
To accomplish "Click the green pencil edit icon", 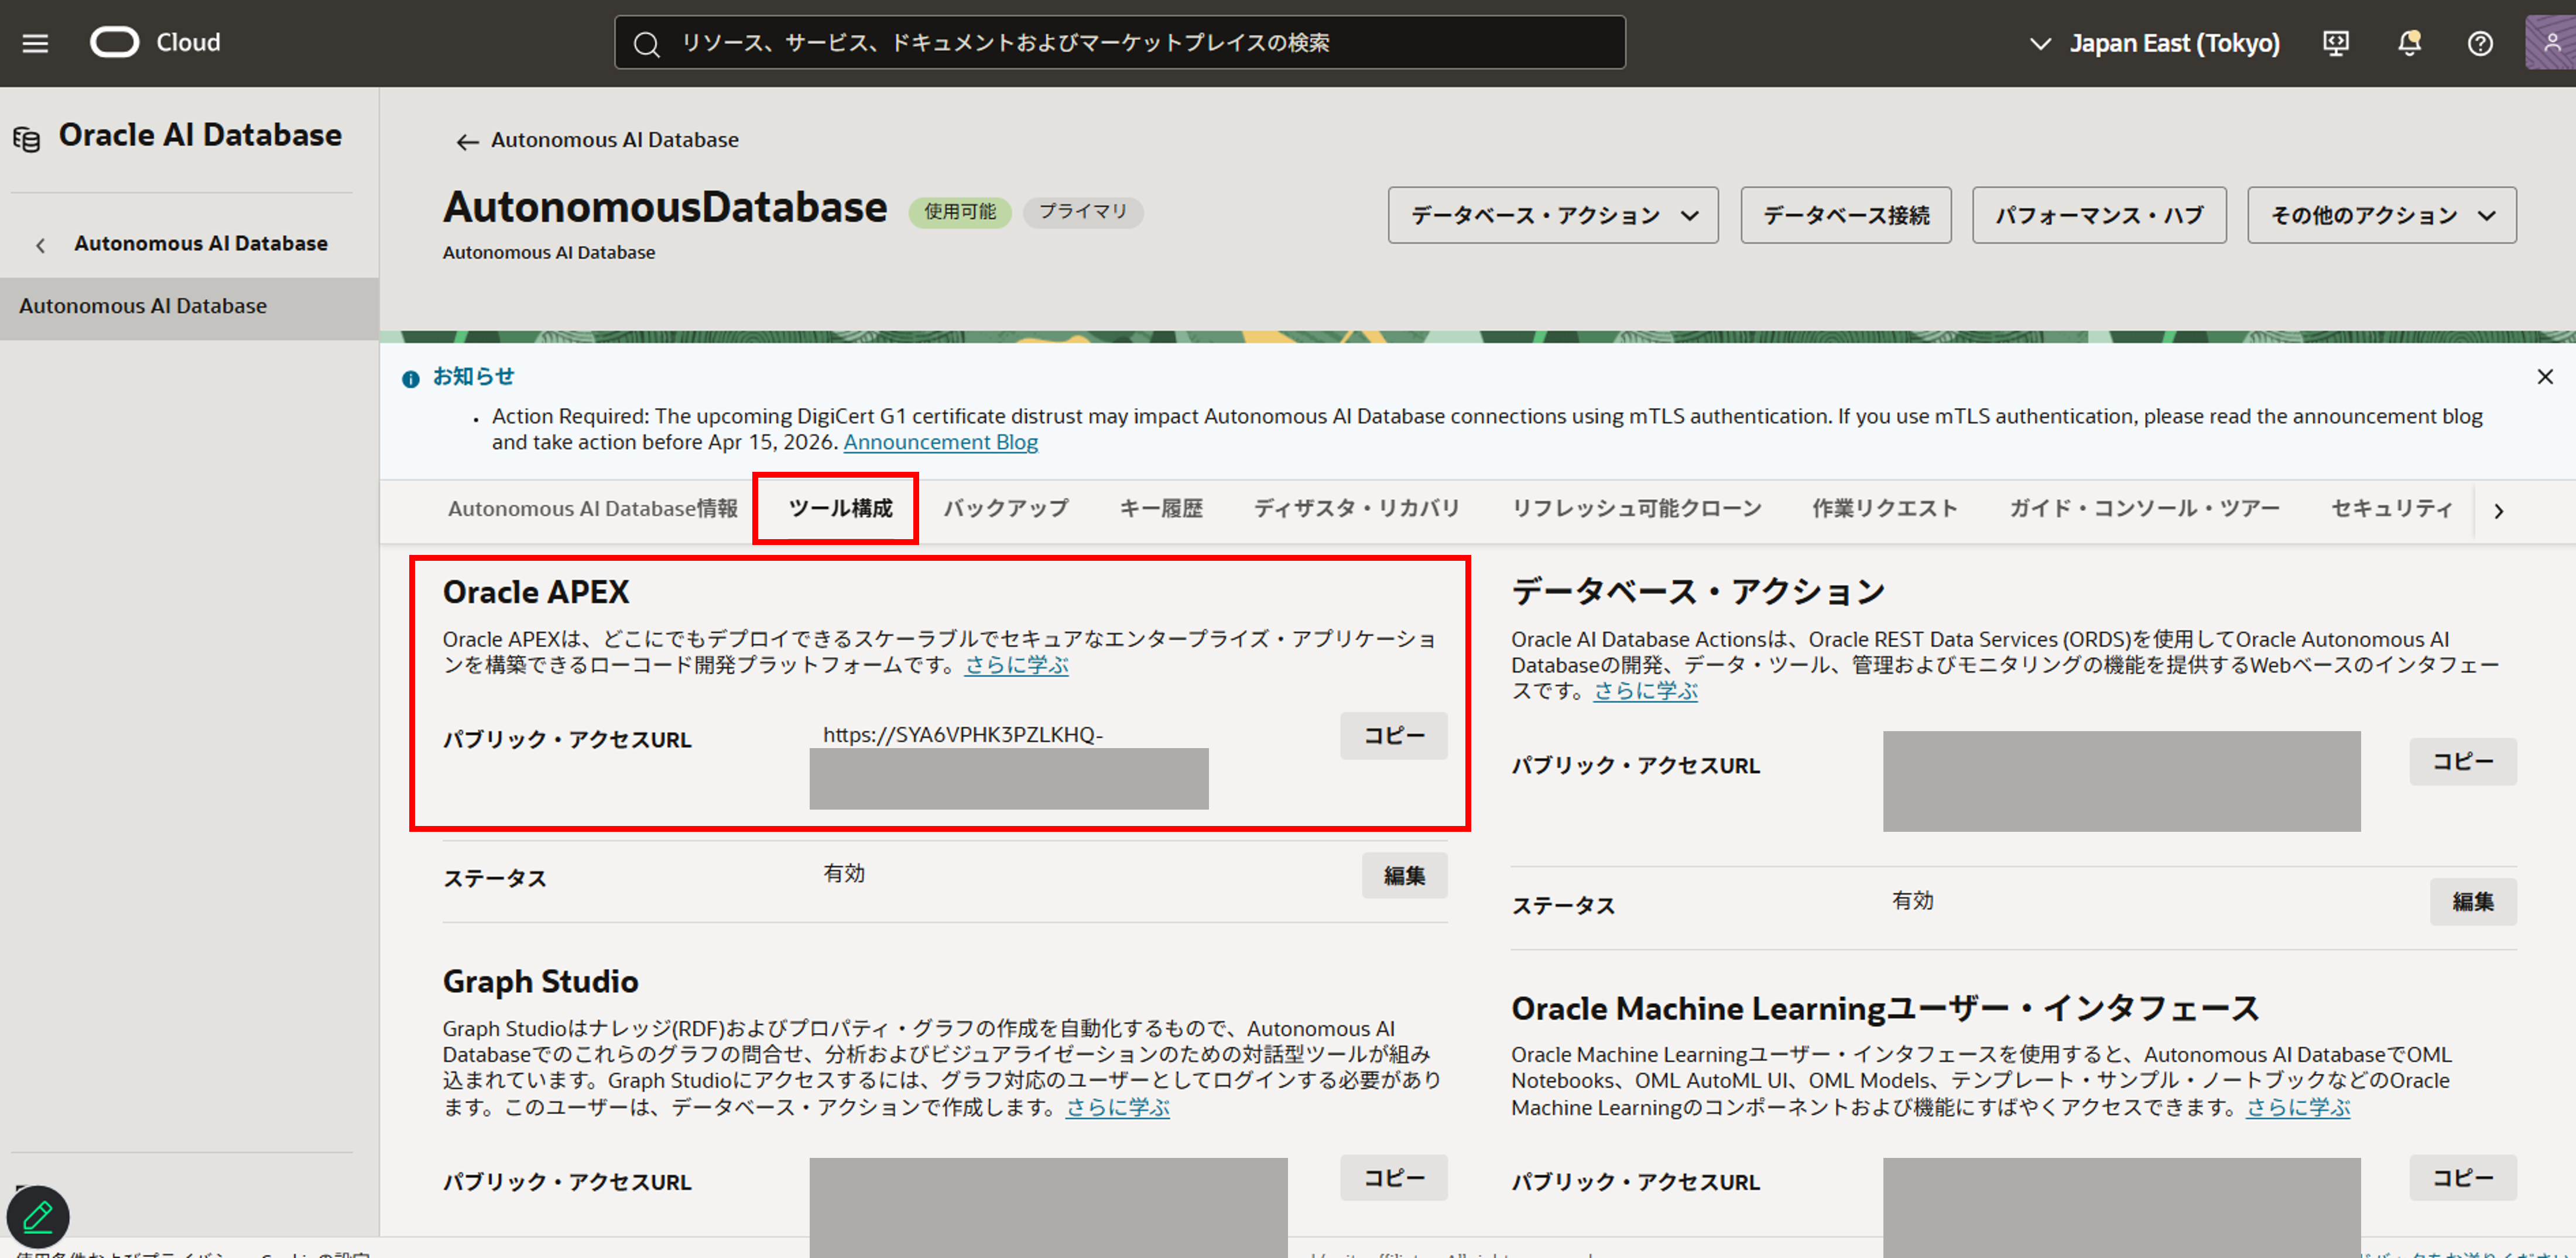I will (38, 1216).
